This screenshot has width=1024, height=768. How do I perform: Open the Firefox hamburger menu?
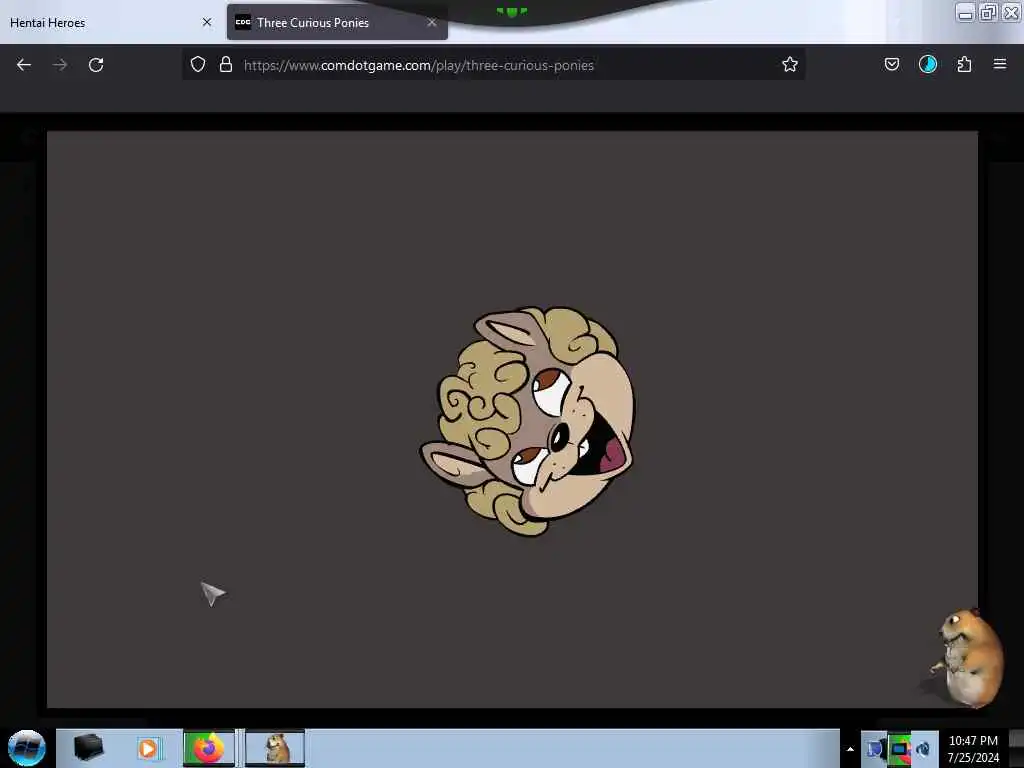(1000, 64)
